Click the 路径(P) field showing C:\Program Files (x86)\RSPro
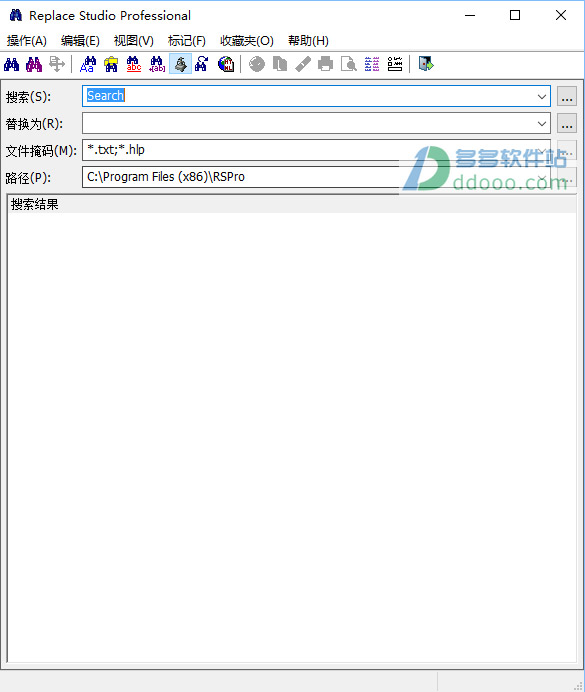Screen dimensions: 585x692 [x=316, y=177]
